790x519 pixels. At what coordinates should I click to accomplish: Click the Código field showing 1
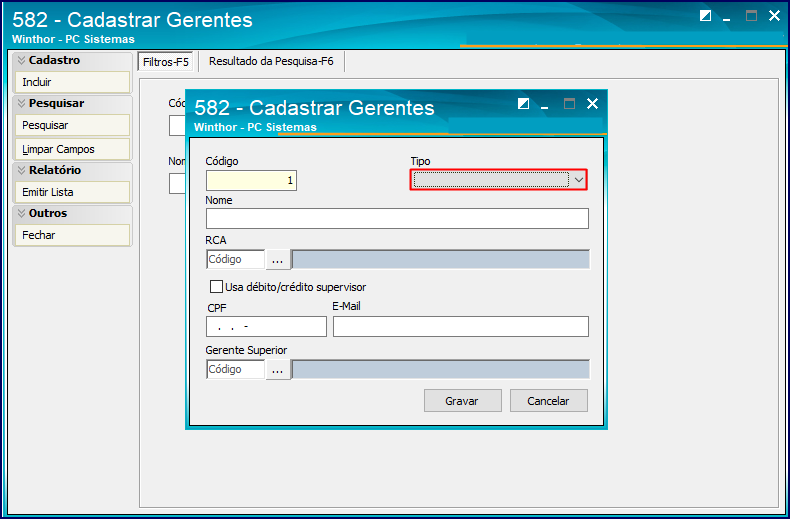(251, 180)
